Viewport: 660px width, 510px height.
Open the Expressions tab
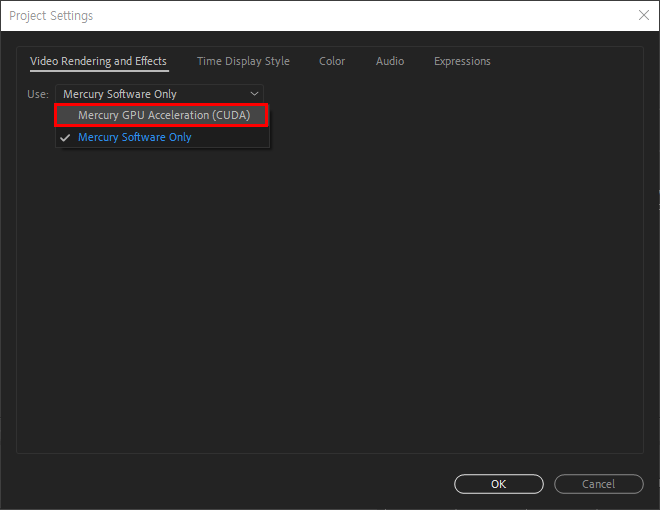pyautogui.click(x=462, y=61)
